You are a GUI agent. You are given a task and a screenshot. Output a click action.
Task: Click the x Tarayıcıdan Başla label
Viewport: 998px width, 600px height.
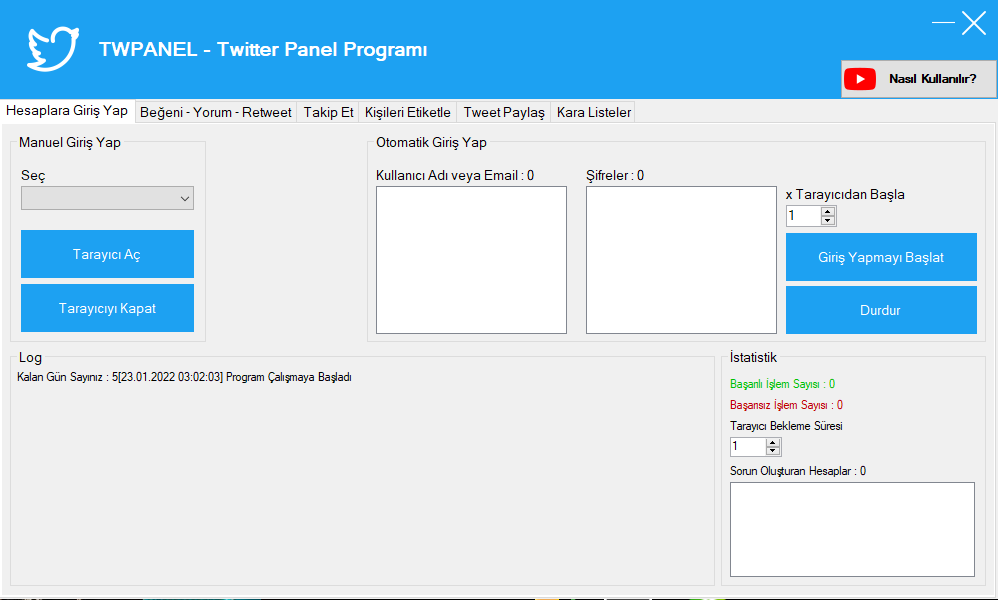pyautogui.click(x=845, y=195)
